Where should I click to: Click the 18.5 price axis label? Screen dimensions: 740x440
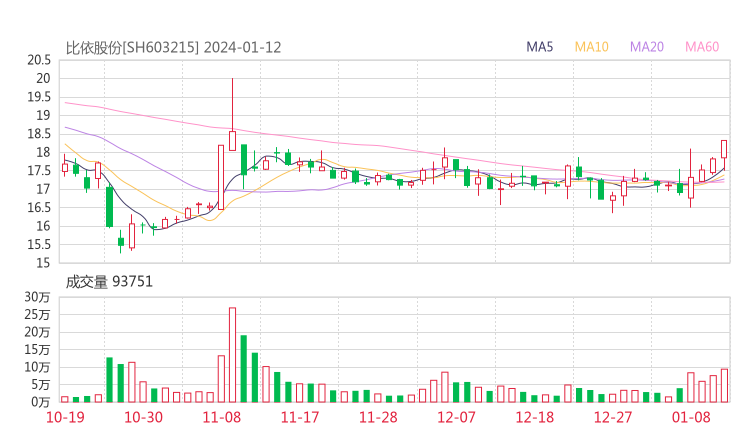(x=39, y=134)
